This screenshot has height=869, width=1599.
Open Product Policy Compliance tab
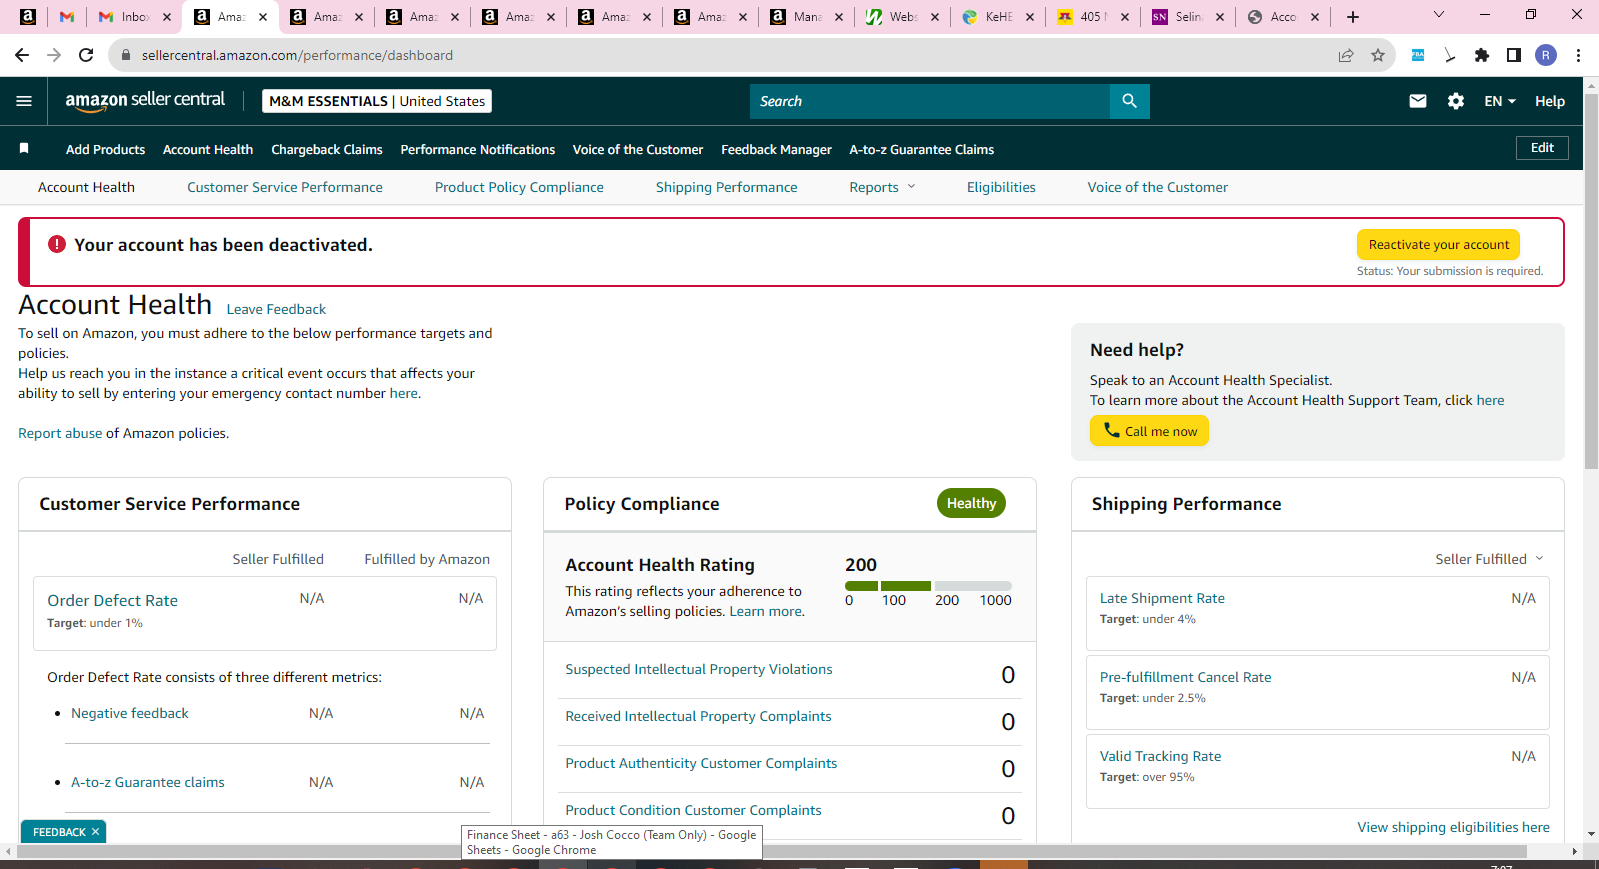pyautogui.click(x=519, y=187)
